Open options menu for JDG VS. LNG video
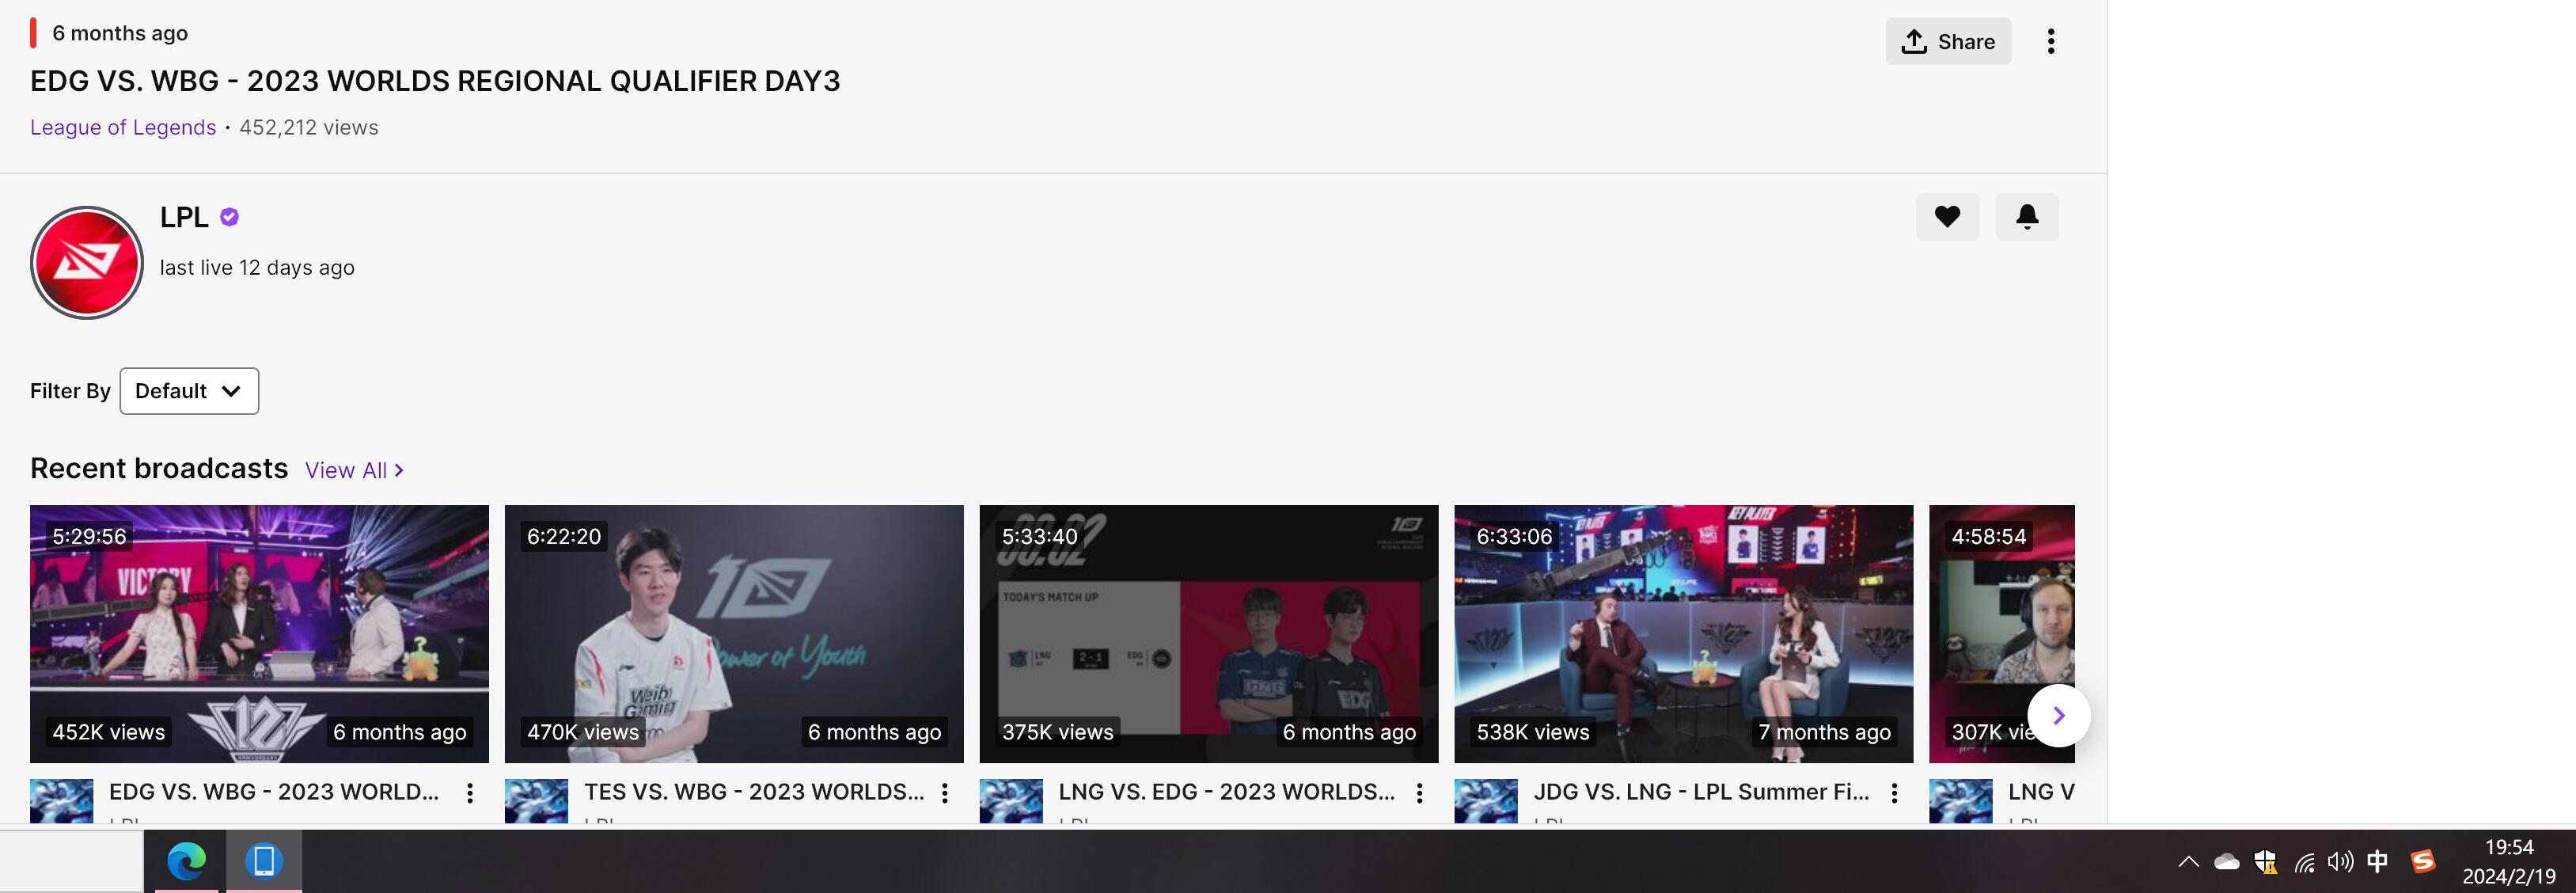This screenshot has height=893, width=2576. click(x=1893, y=793)
